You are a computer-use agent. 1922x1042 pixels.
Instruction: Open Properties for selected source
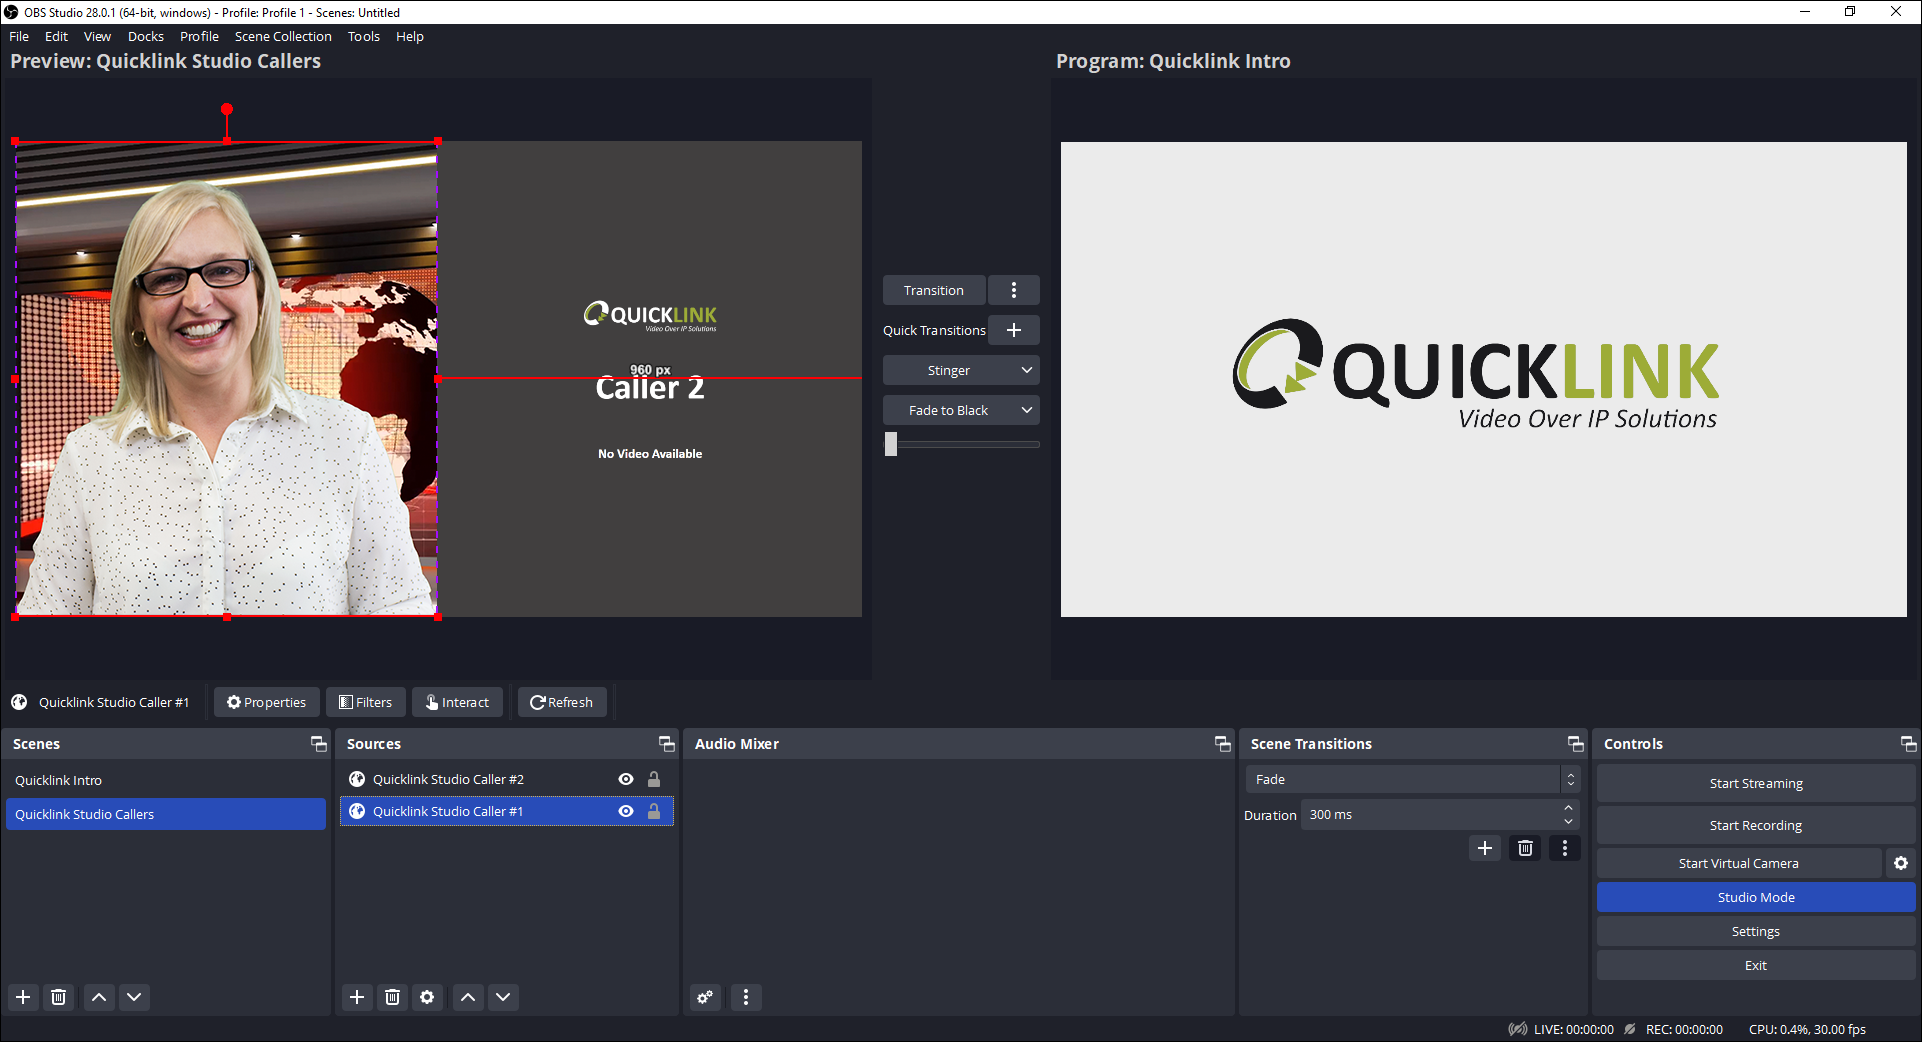point(266,702)
